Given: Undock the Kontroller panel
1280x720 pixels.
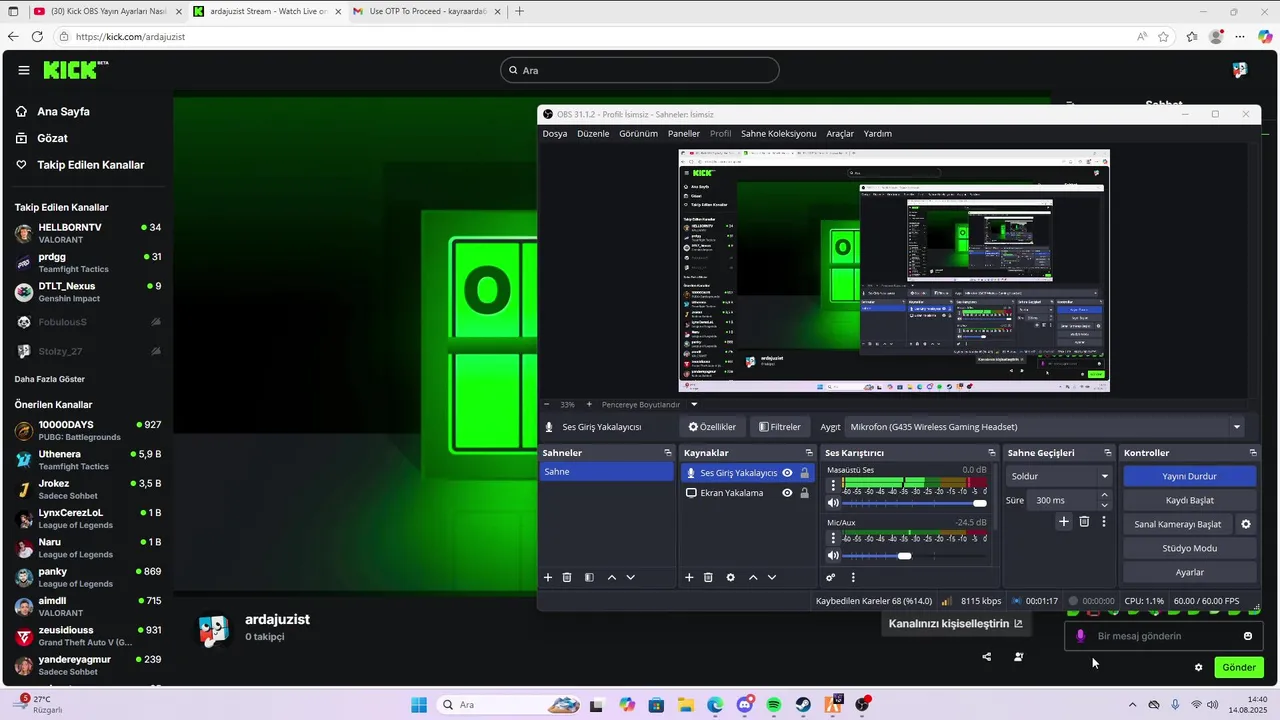Looking at the screenshot, I should 1253,453.
